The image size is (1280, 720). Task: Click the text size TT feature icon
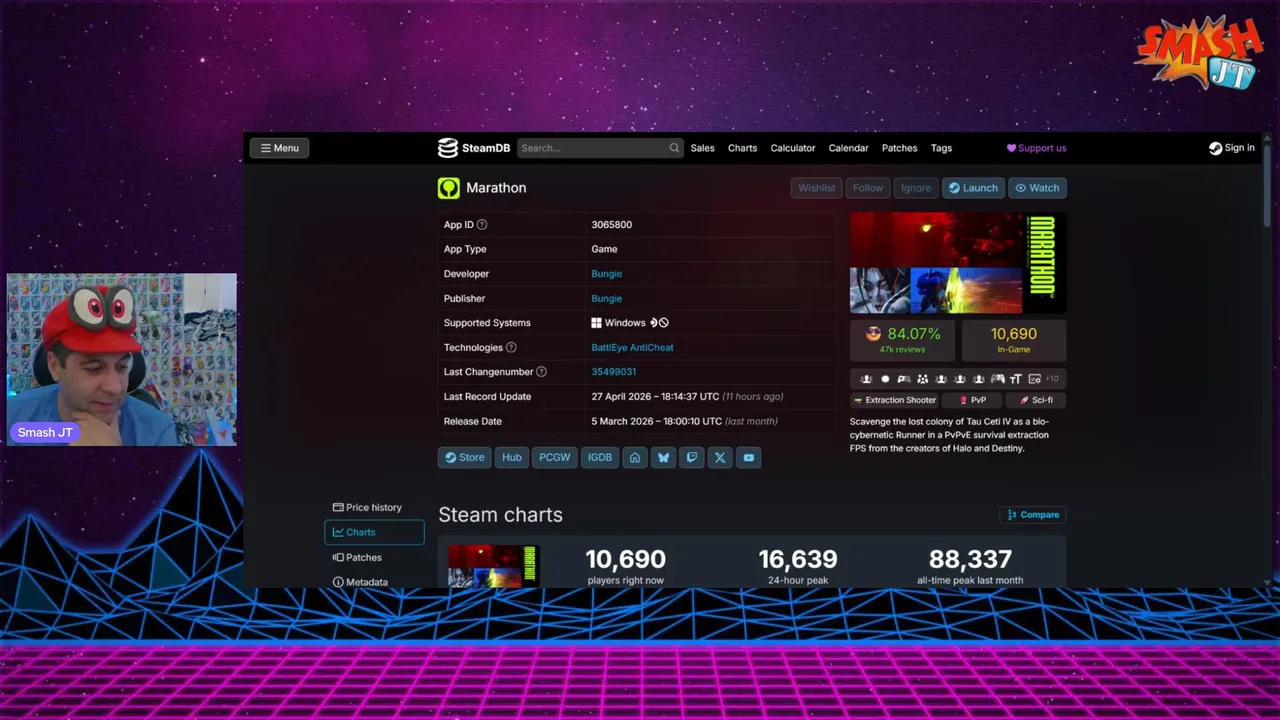tap(1015, 379)
